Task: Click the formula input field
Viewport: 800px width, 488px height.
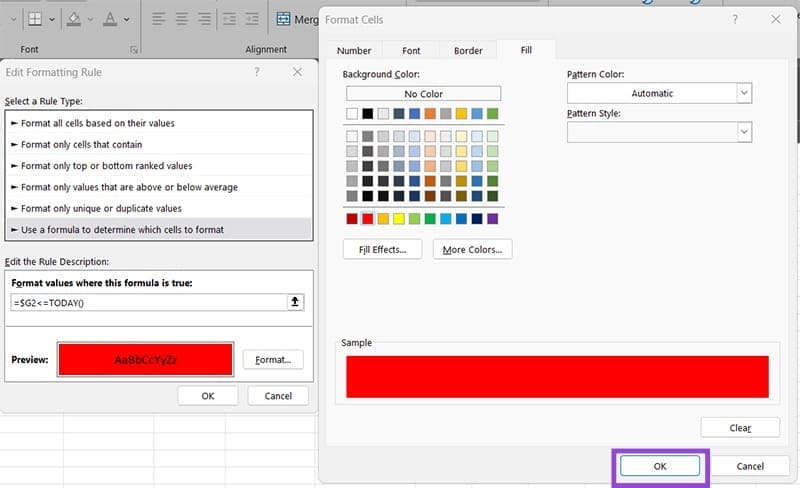Action: point(146,302)
